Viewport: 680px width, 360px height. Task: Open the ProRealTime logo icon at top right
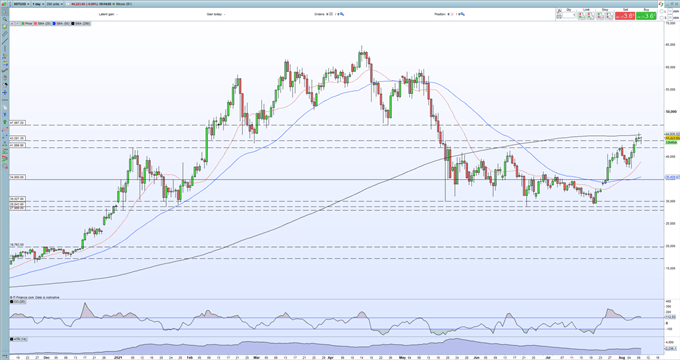click(x=661, y=4)
